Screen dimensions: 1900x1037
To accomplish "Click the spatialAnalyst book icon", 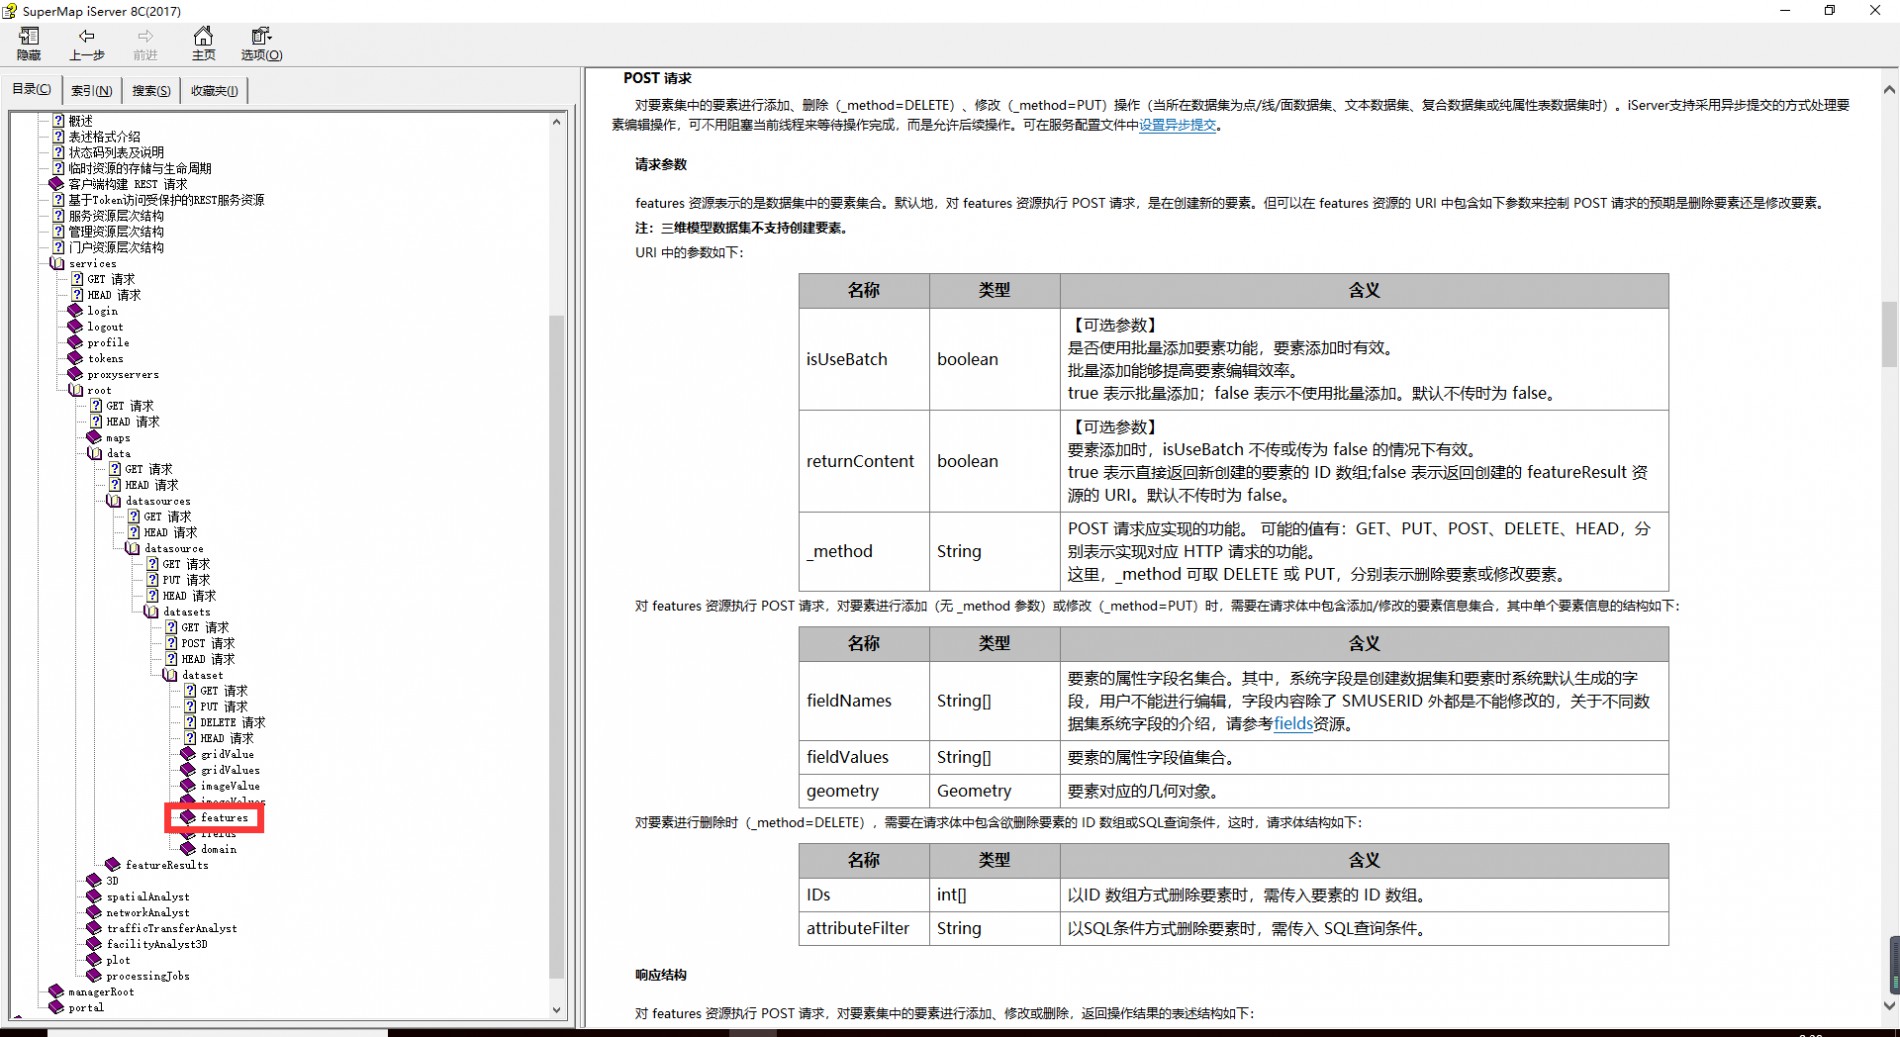I will point(94,896).
